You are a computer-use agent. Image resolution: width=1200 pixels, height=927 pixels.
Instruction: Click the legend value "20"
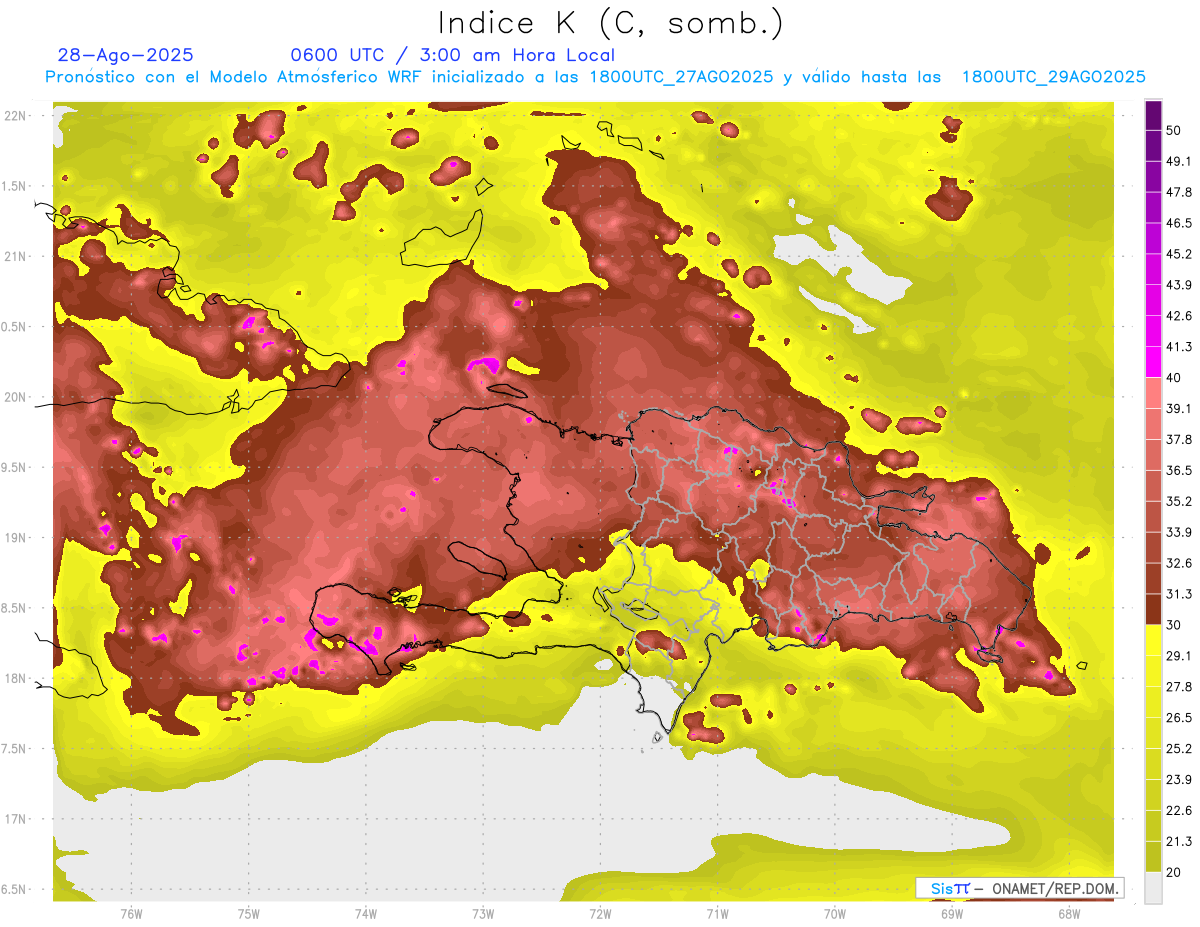pos(1176,872)
